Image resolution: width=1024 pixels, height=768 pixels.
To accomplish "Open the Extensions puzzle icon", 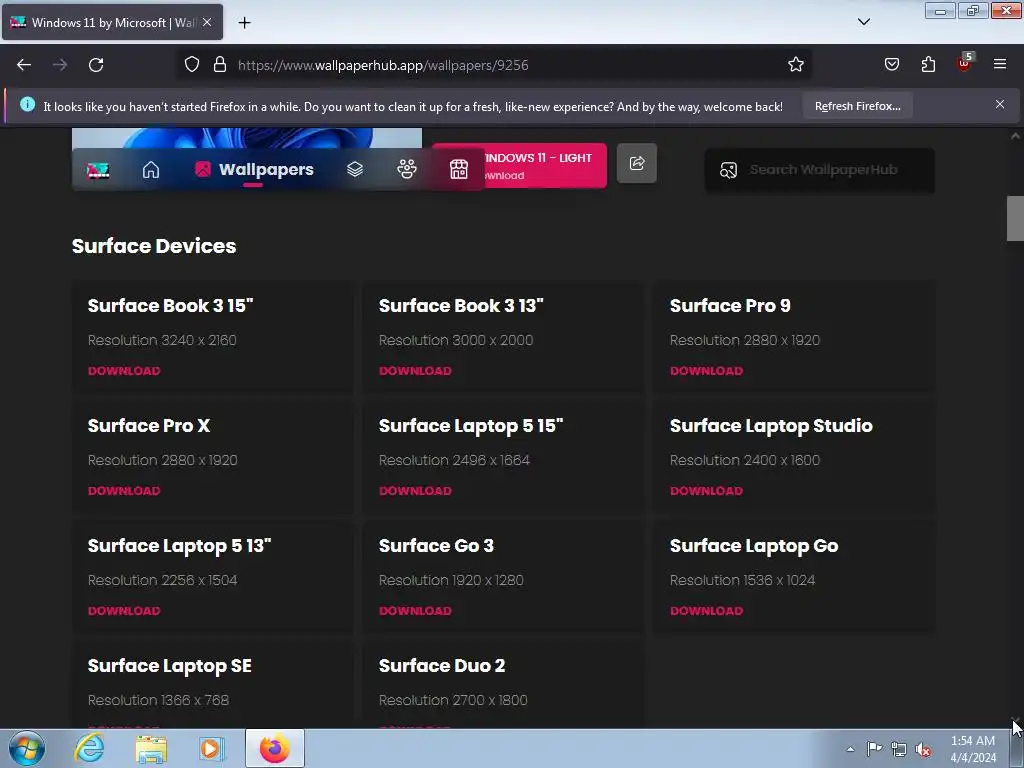I will (x=928, y=65).
